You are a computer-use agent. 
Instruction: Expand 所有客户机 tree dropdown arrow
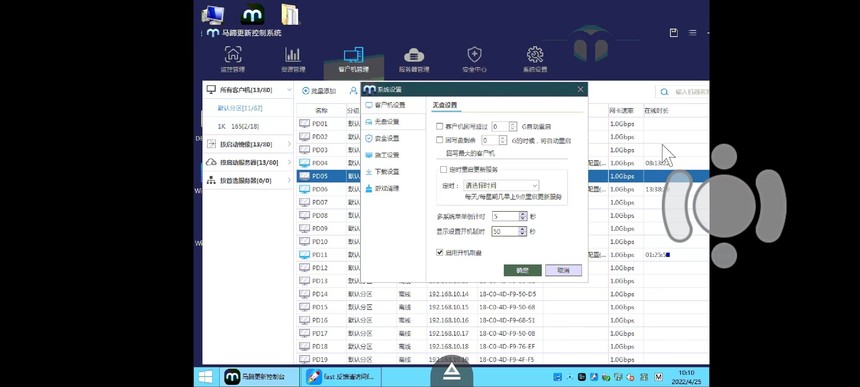point(289,89)
